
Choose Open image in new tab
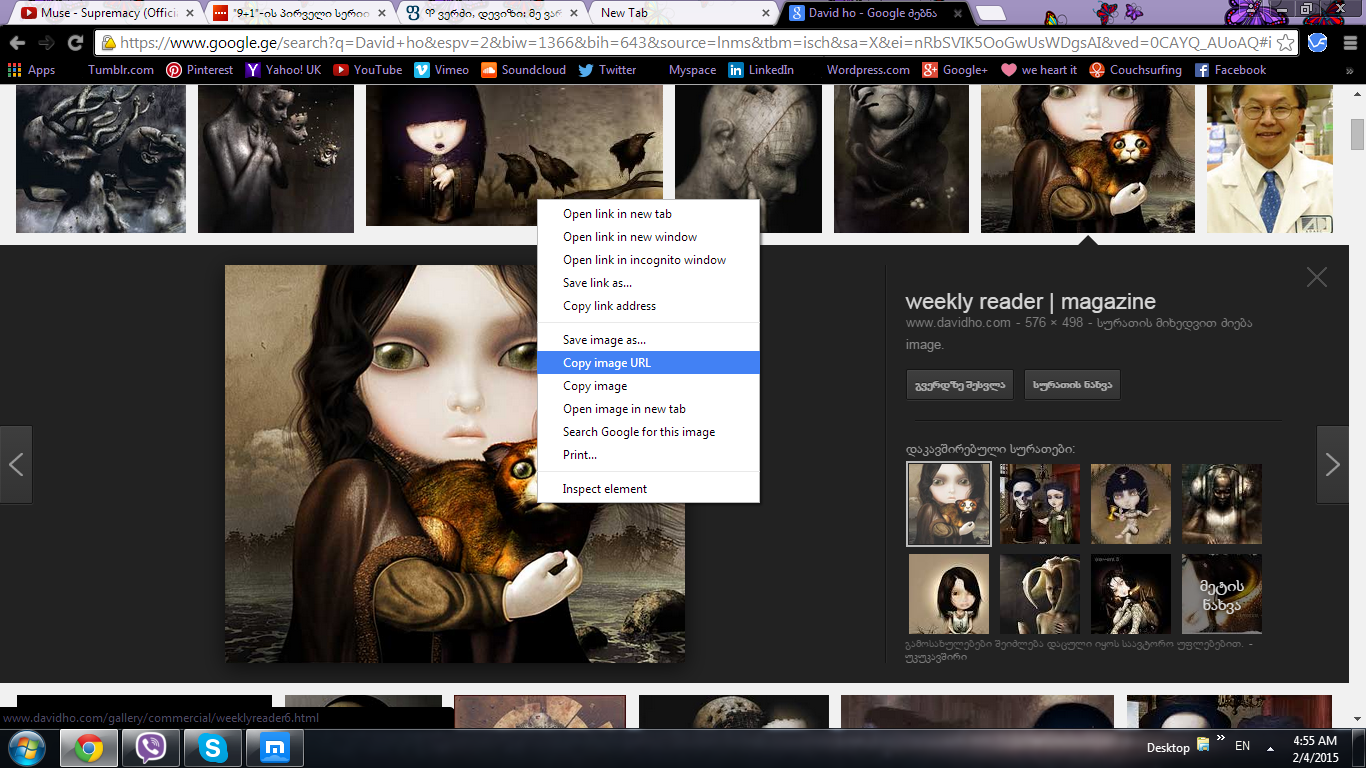648,409
